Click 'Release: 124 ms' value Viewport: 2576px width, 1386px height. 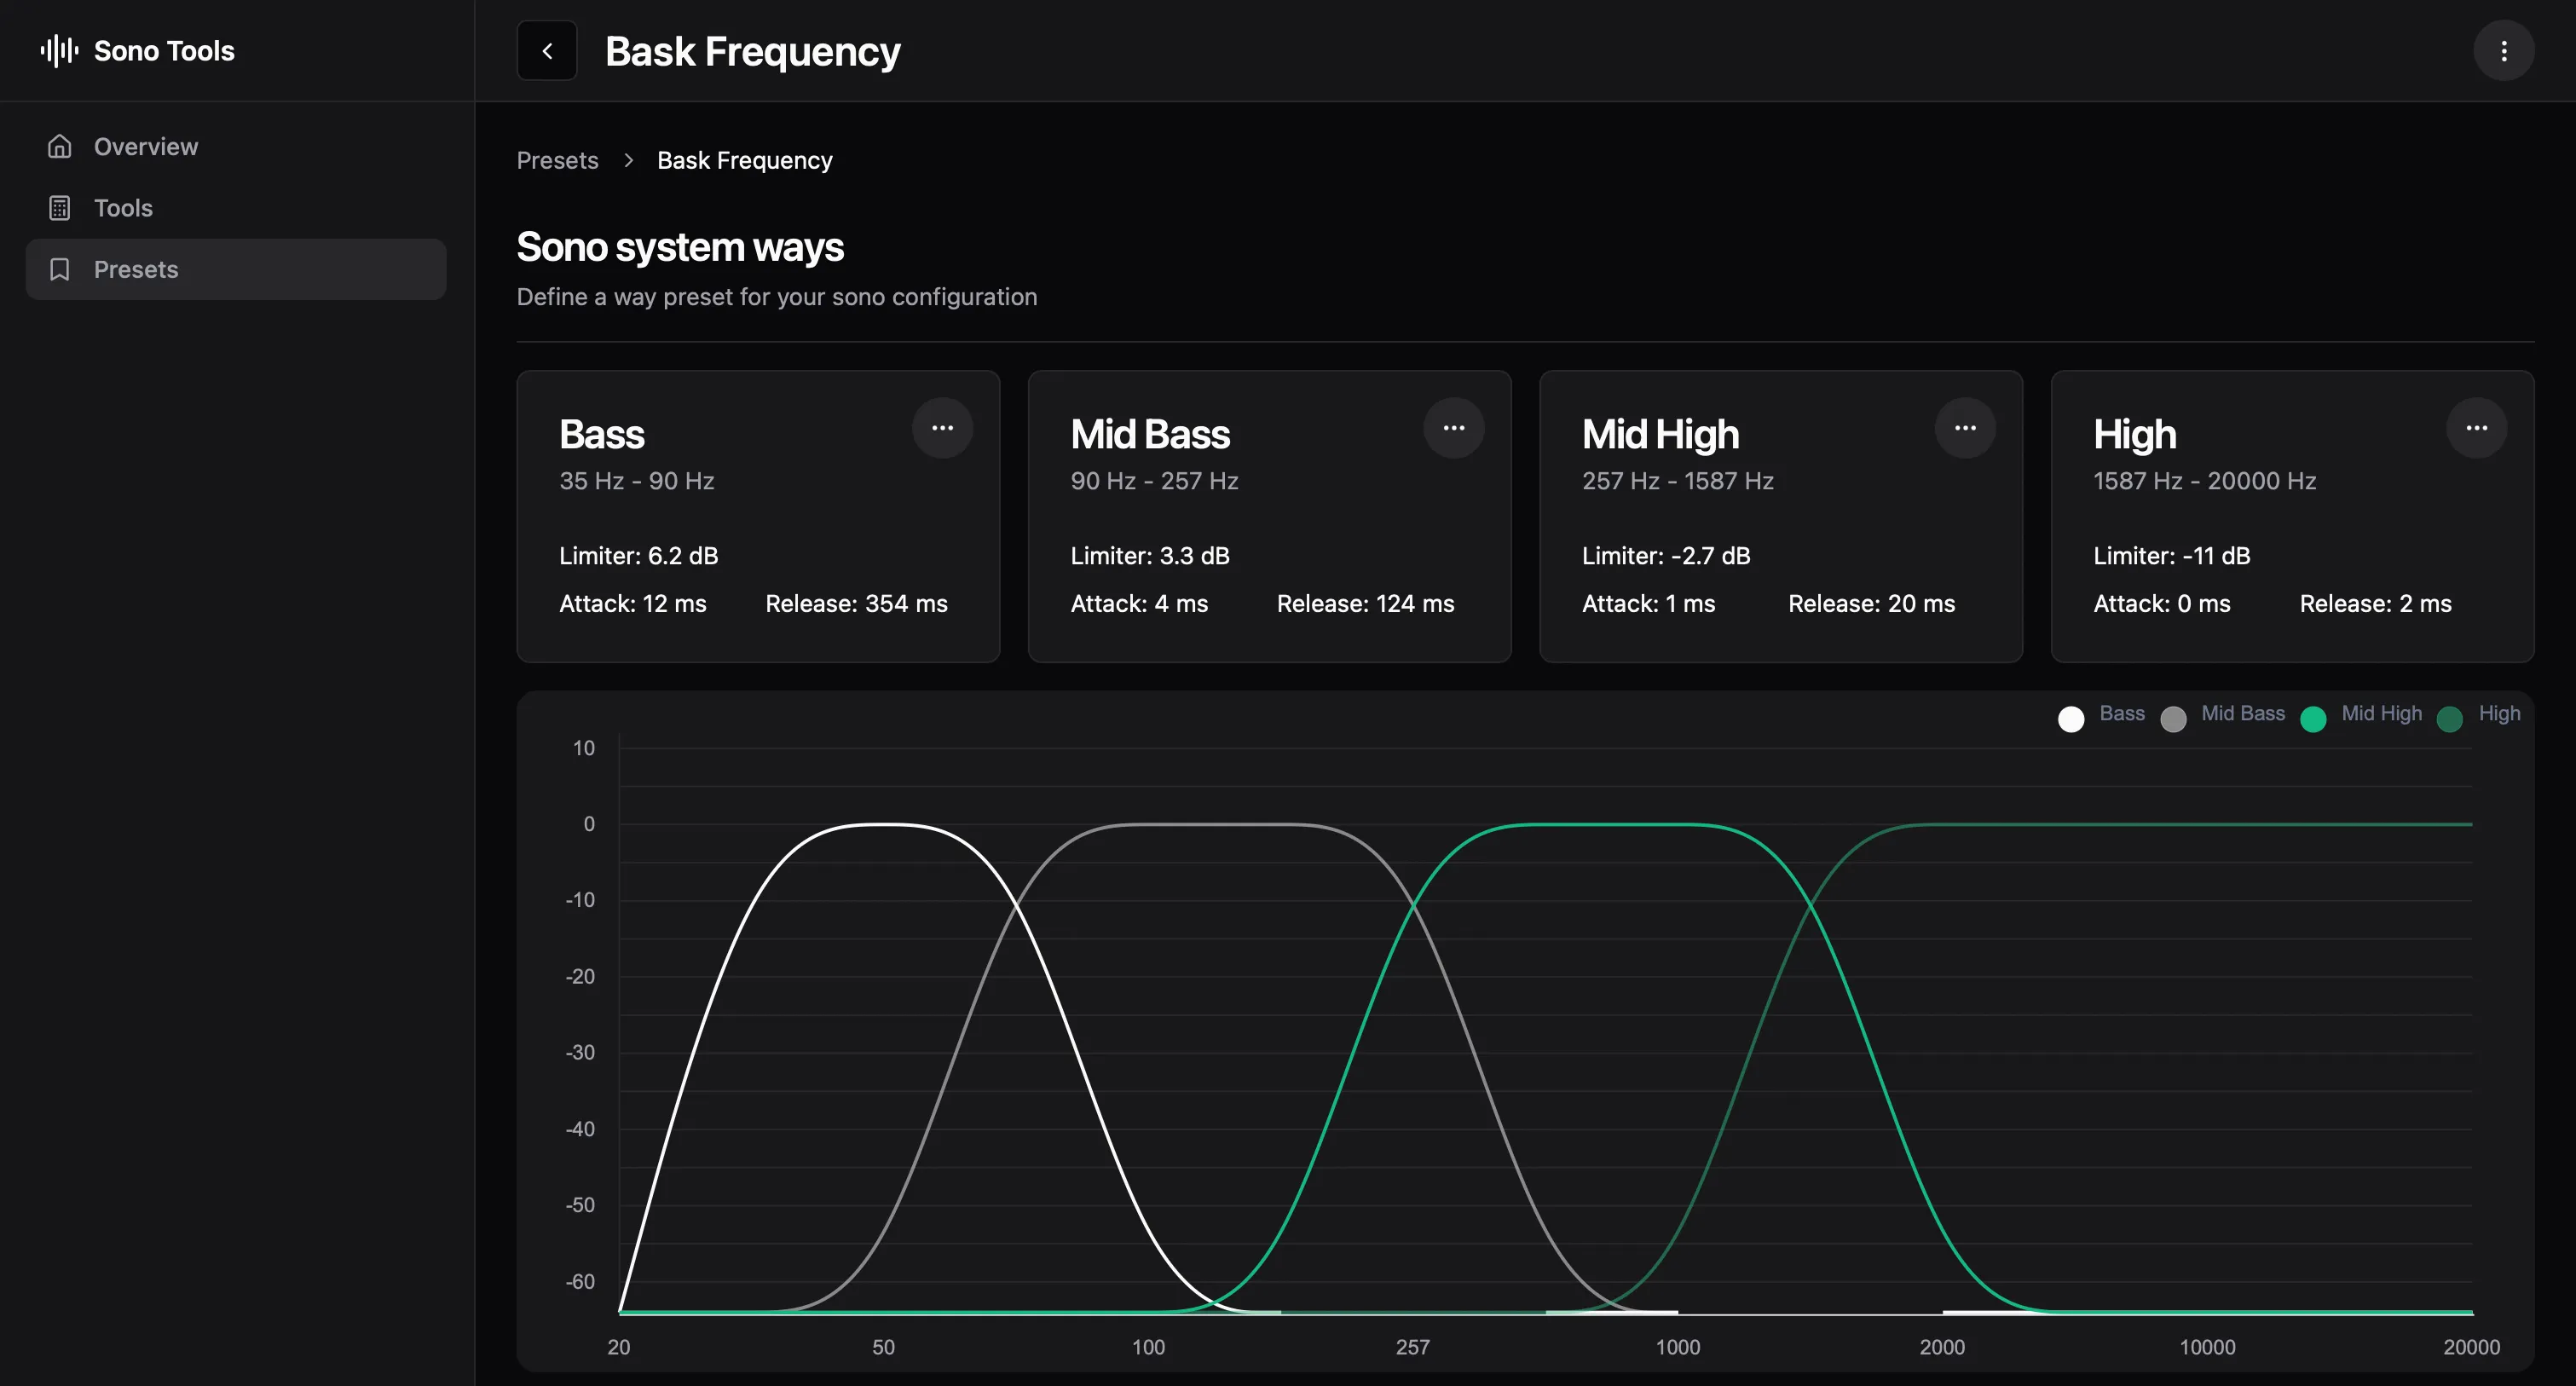(x=1365, y=604)
